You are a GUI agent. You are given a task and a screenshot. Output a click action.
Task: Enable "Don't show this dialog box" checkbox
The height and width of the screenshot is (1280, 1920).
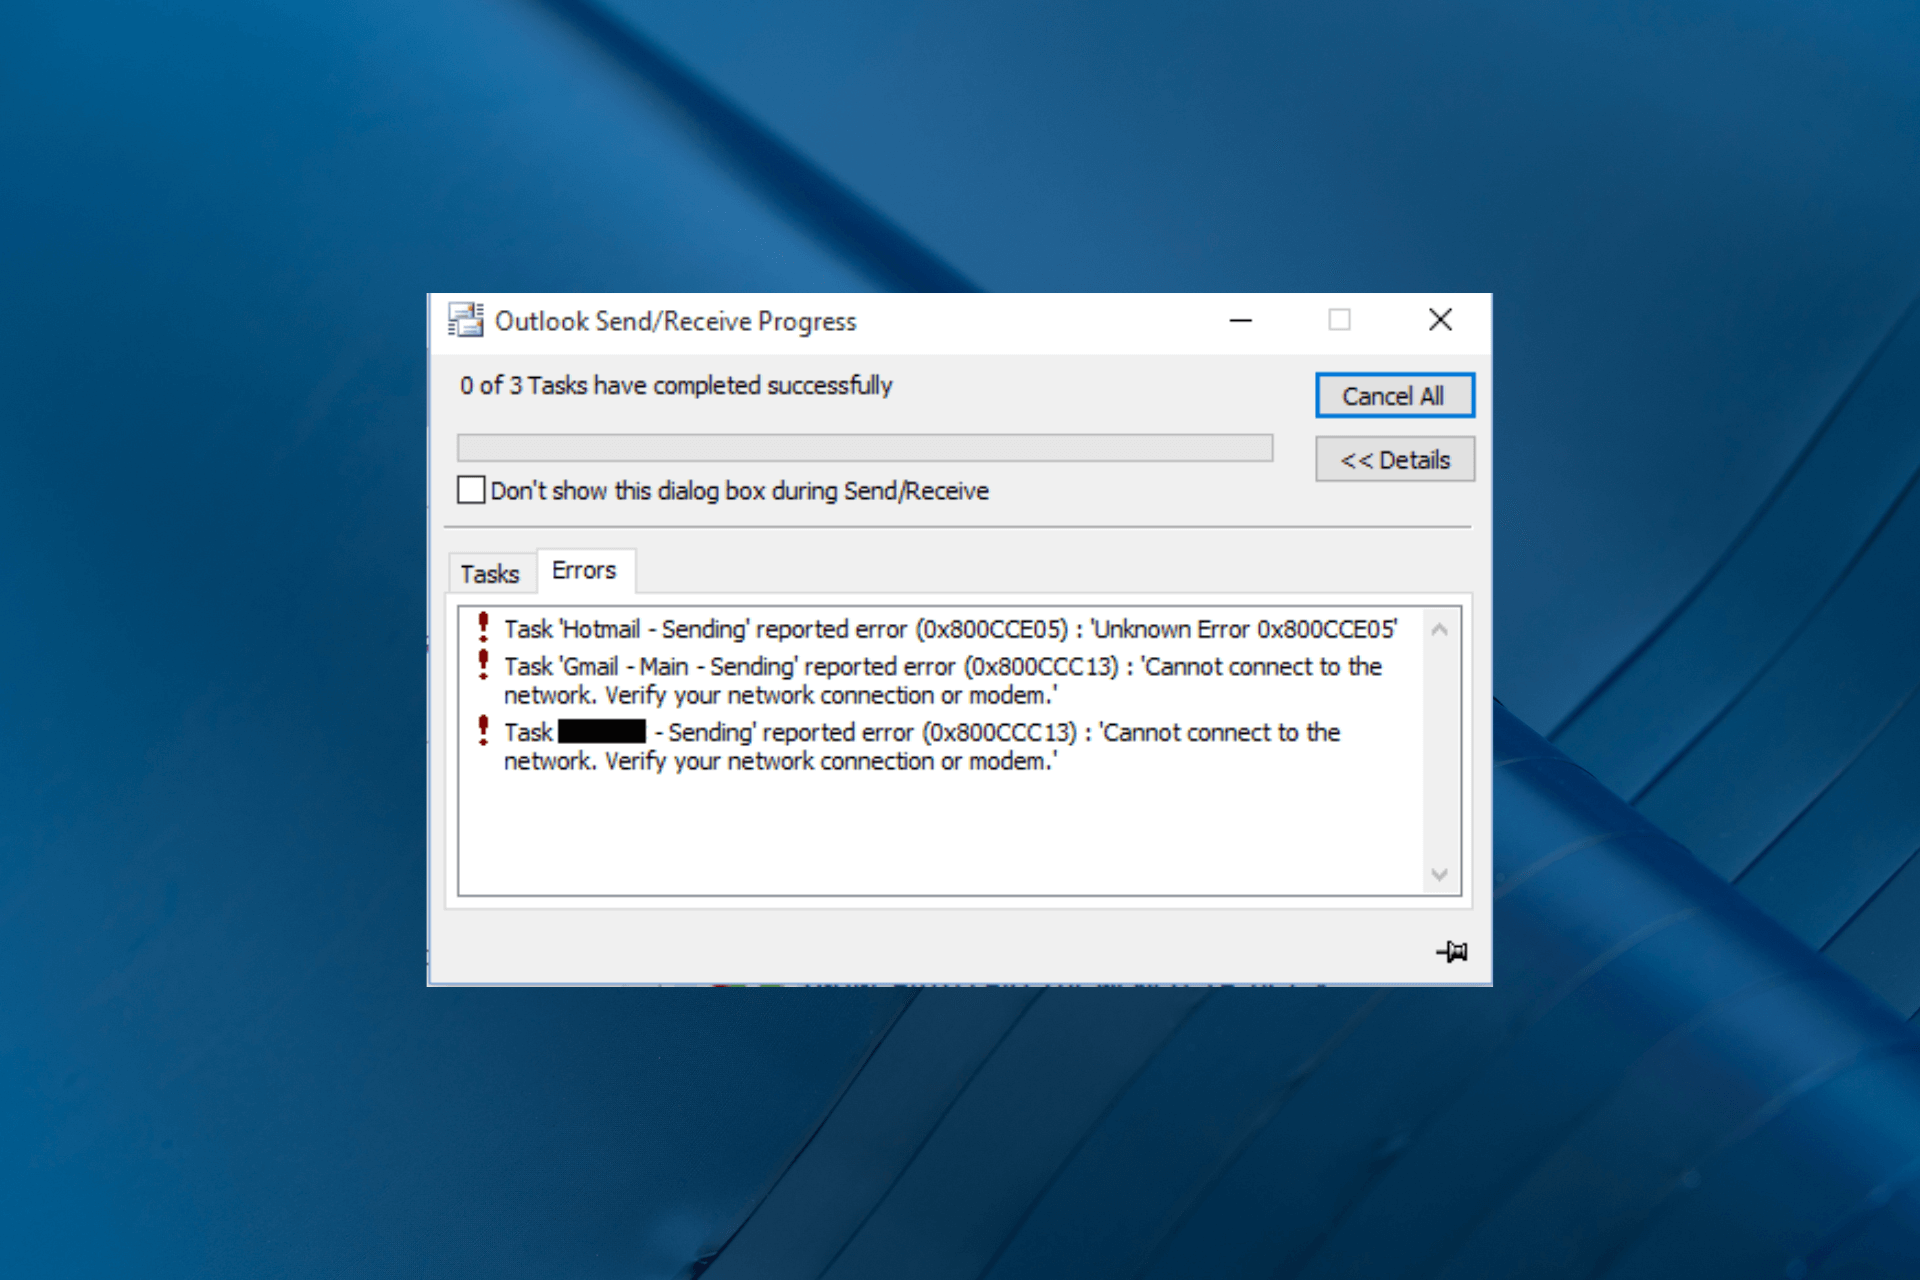tap(471, 490)
